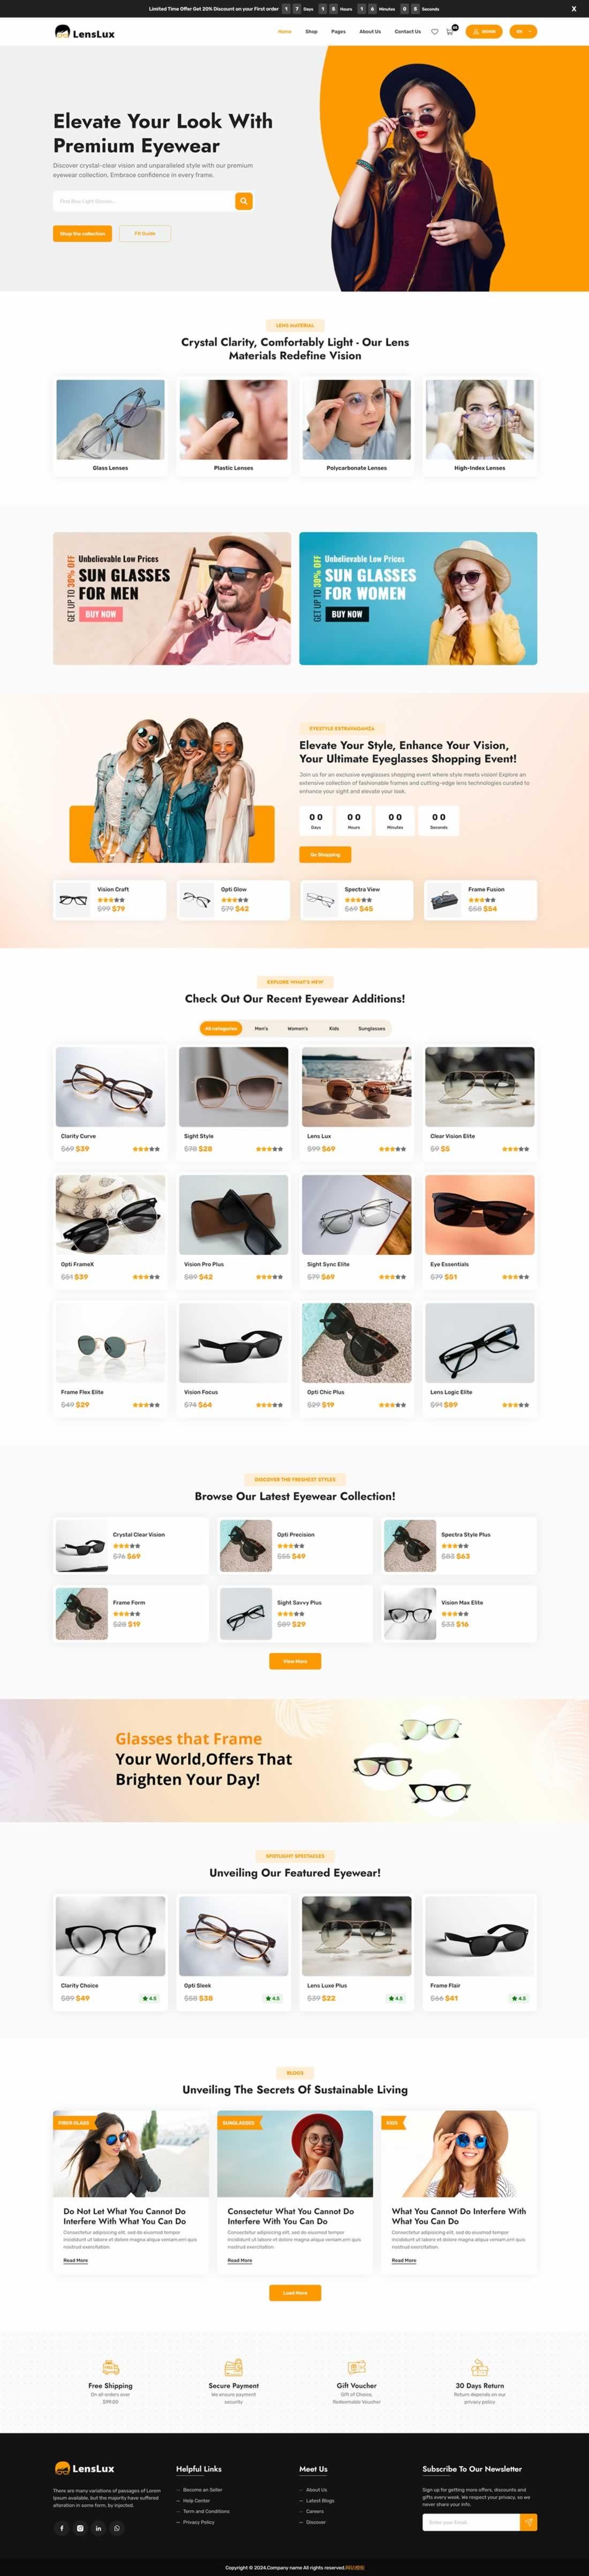Switch to the Kids category tab

(334, 1028)
